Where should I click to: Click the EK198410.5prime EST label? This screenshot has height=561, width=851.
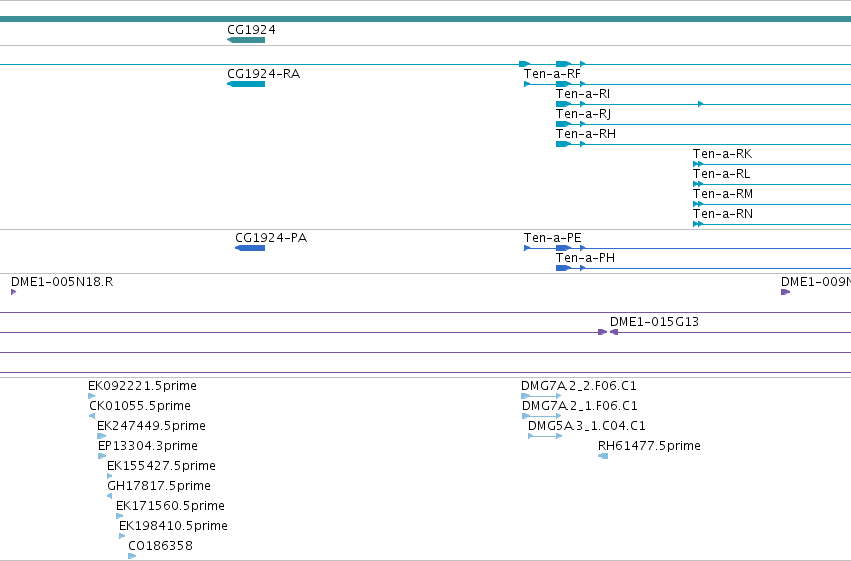point(173,527)
